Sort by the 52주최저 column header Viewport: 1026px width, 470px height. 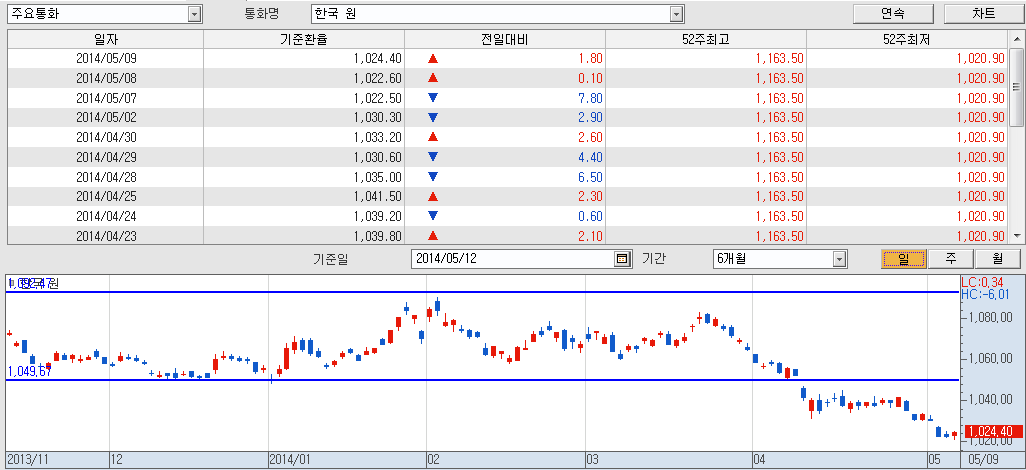[907, 39]
